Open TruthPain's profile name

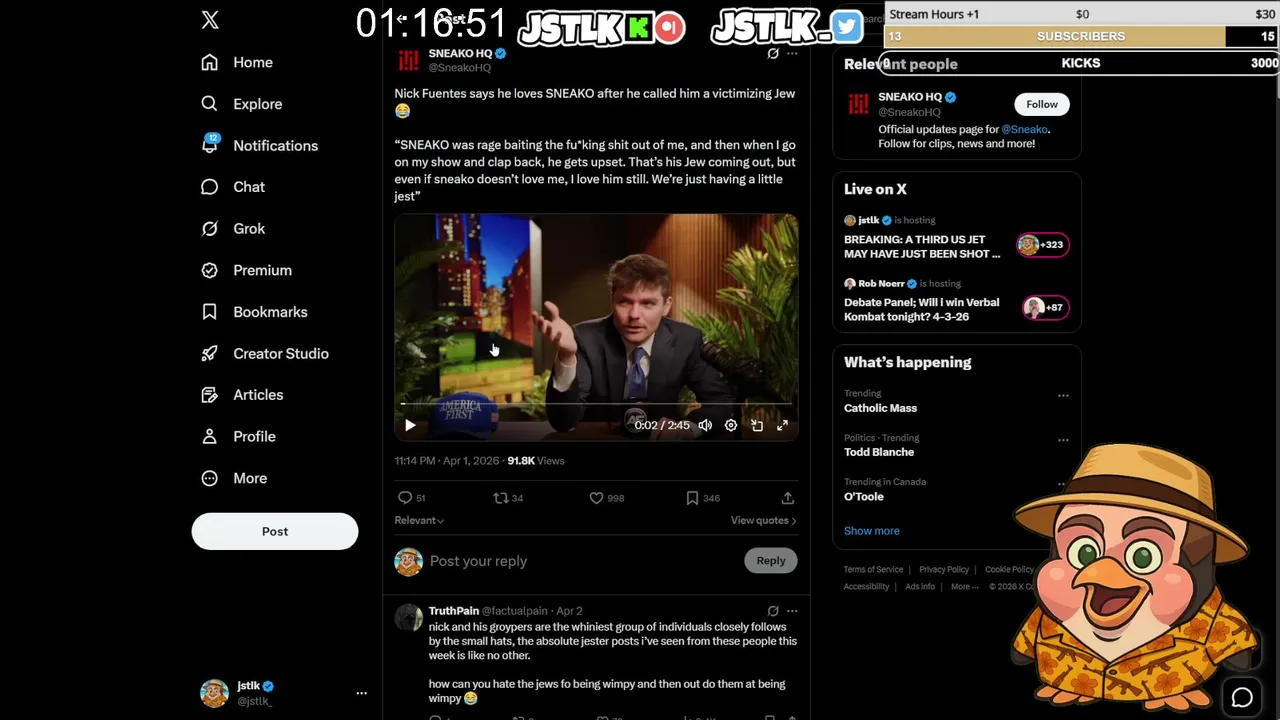(454, 611)
